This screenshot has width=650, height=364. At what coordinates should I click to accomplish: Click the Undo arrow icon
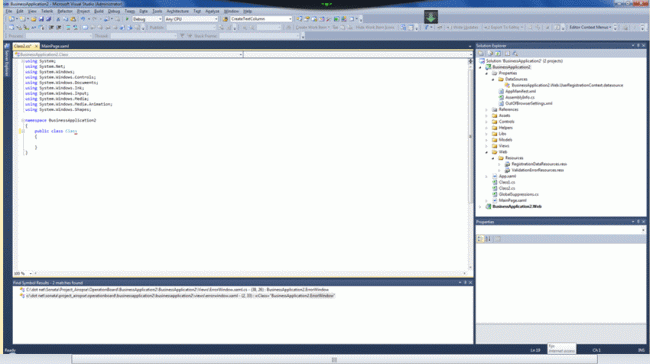83,19
